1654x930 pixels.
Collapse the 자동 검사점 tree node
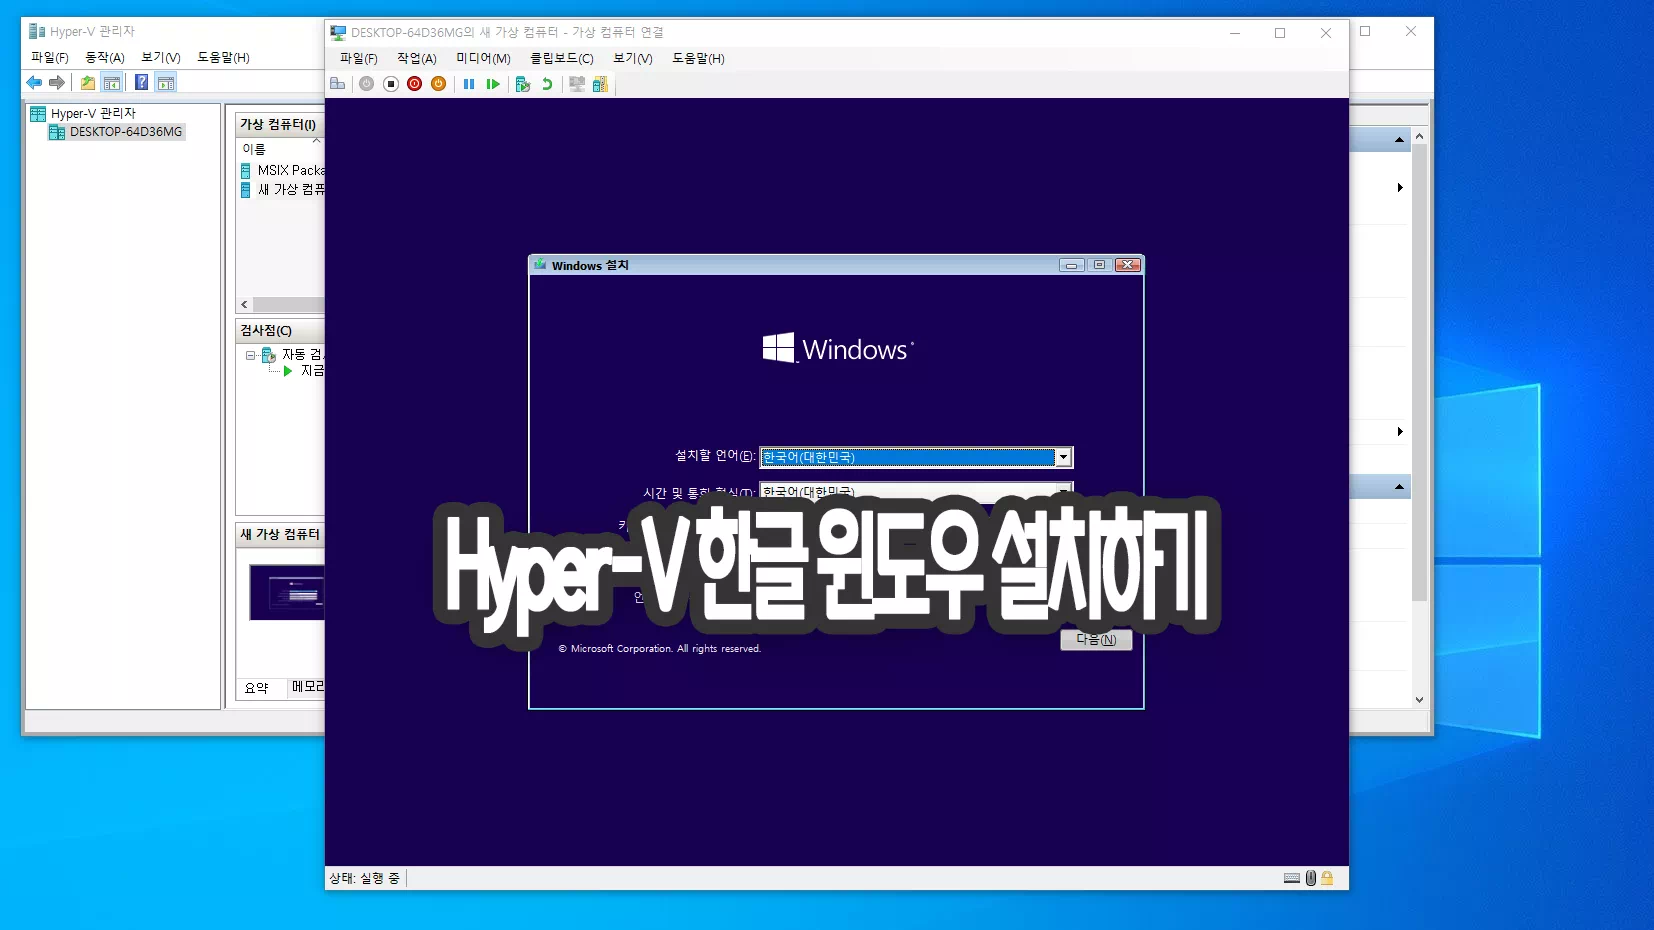[250, 355]
